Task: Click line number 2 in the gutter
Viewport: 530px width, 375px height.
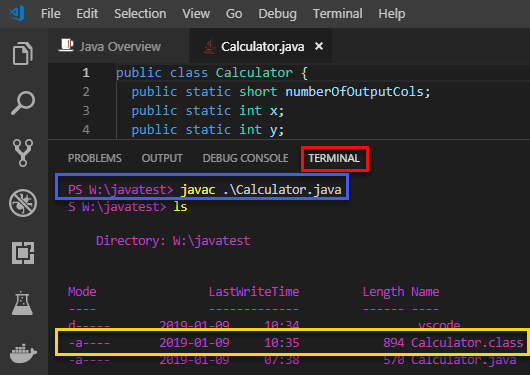Action: pyautogui.click(x=86, y=92)
